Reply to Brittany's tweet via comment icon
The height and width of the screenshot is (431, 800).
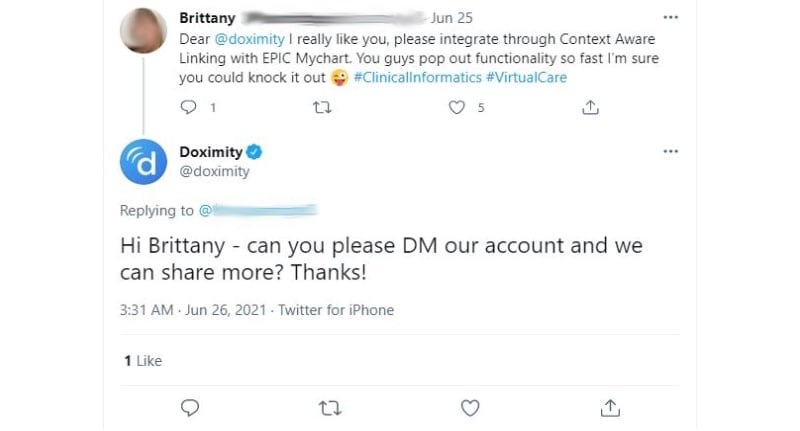[189, 107]
